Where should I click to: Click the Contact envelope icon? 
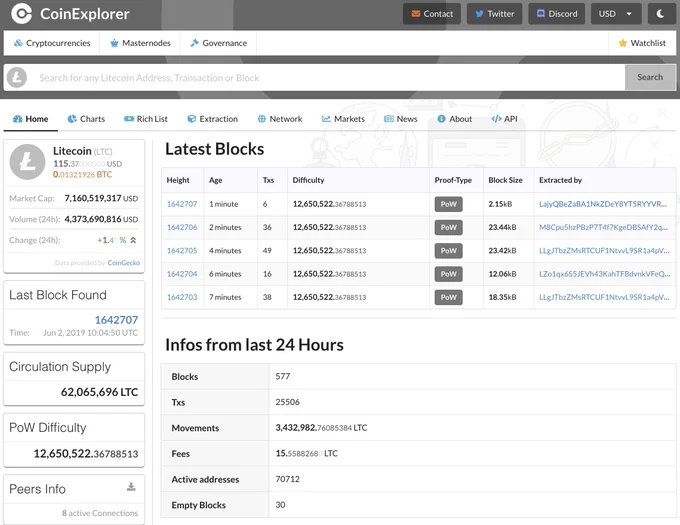tap(415, 14)
